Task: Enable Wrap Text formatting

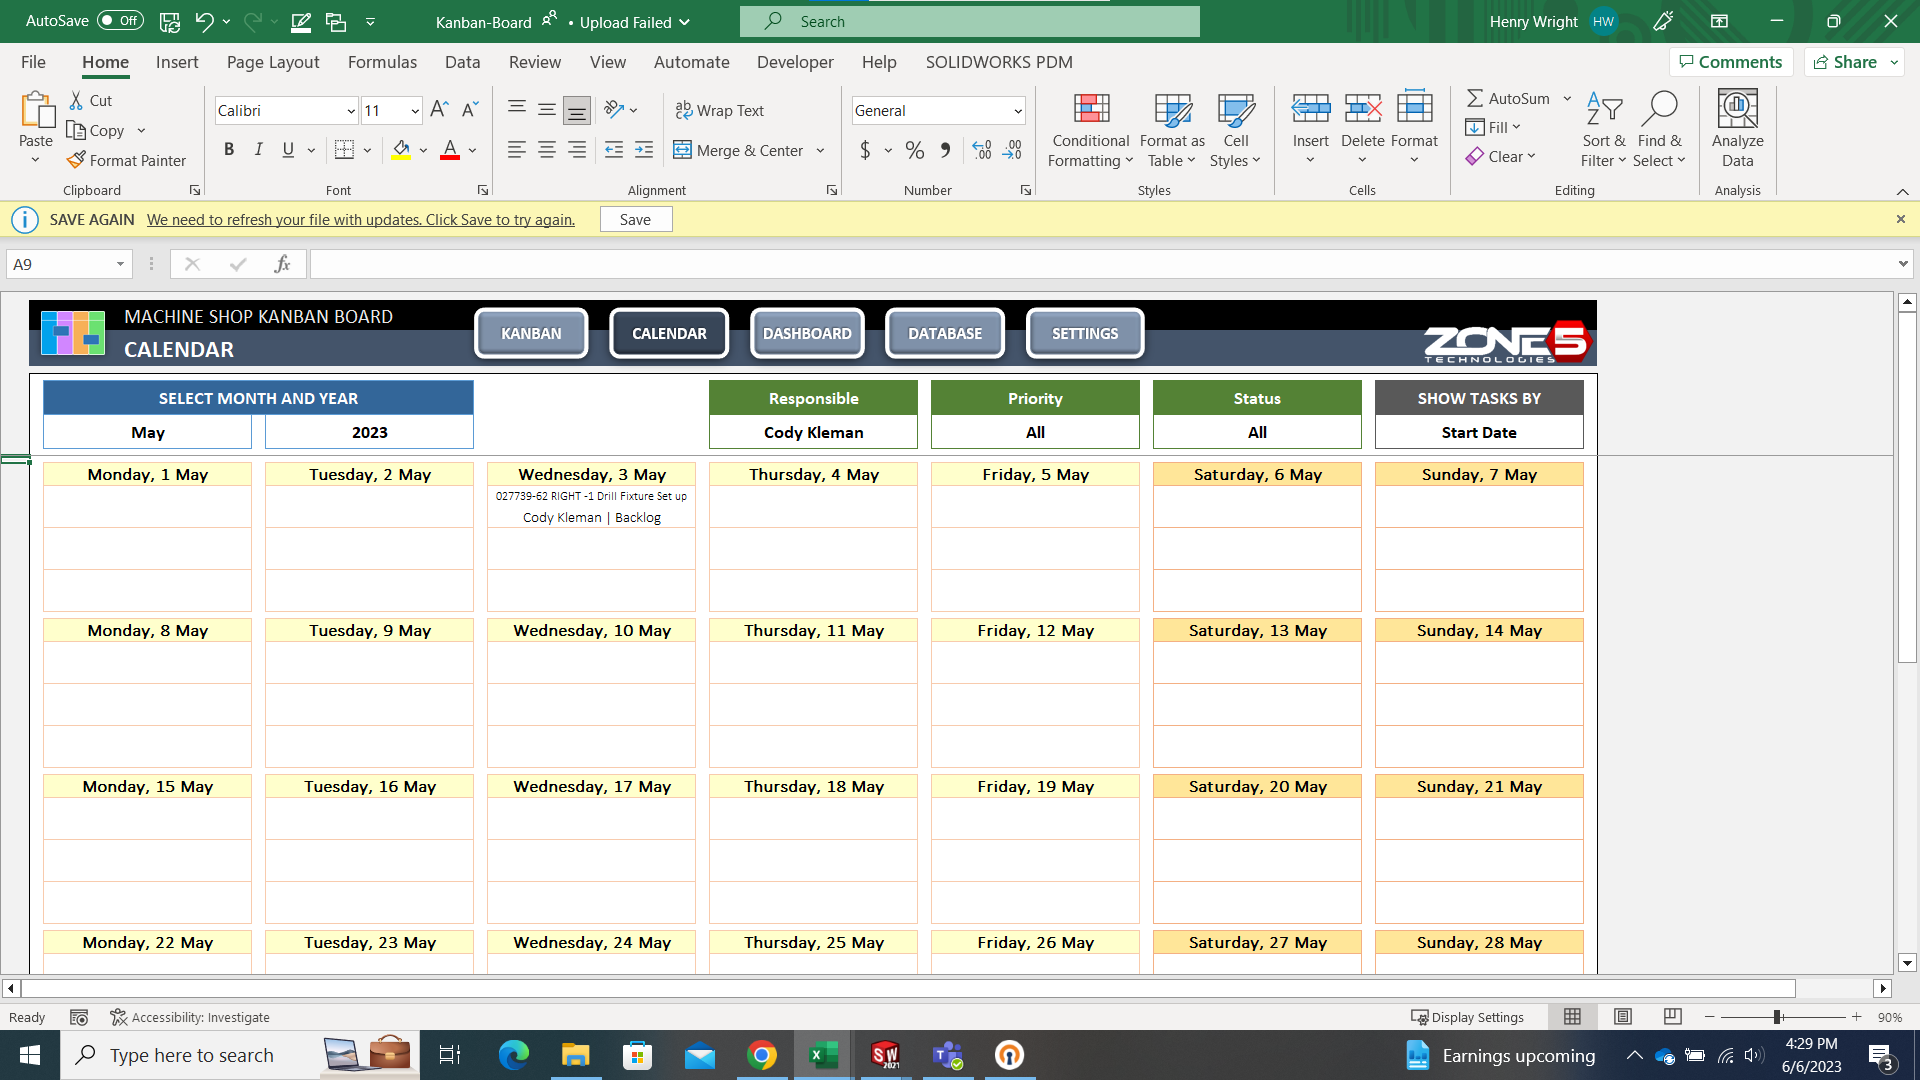Action: click(x=721, y=110)
